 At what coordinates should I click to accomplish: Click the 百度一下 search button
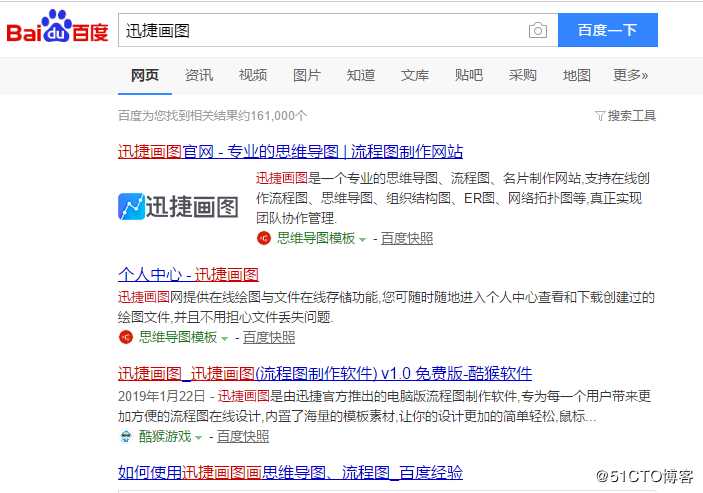608,30
